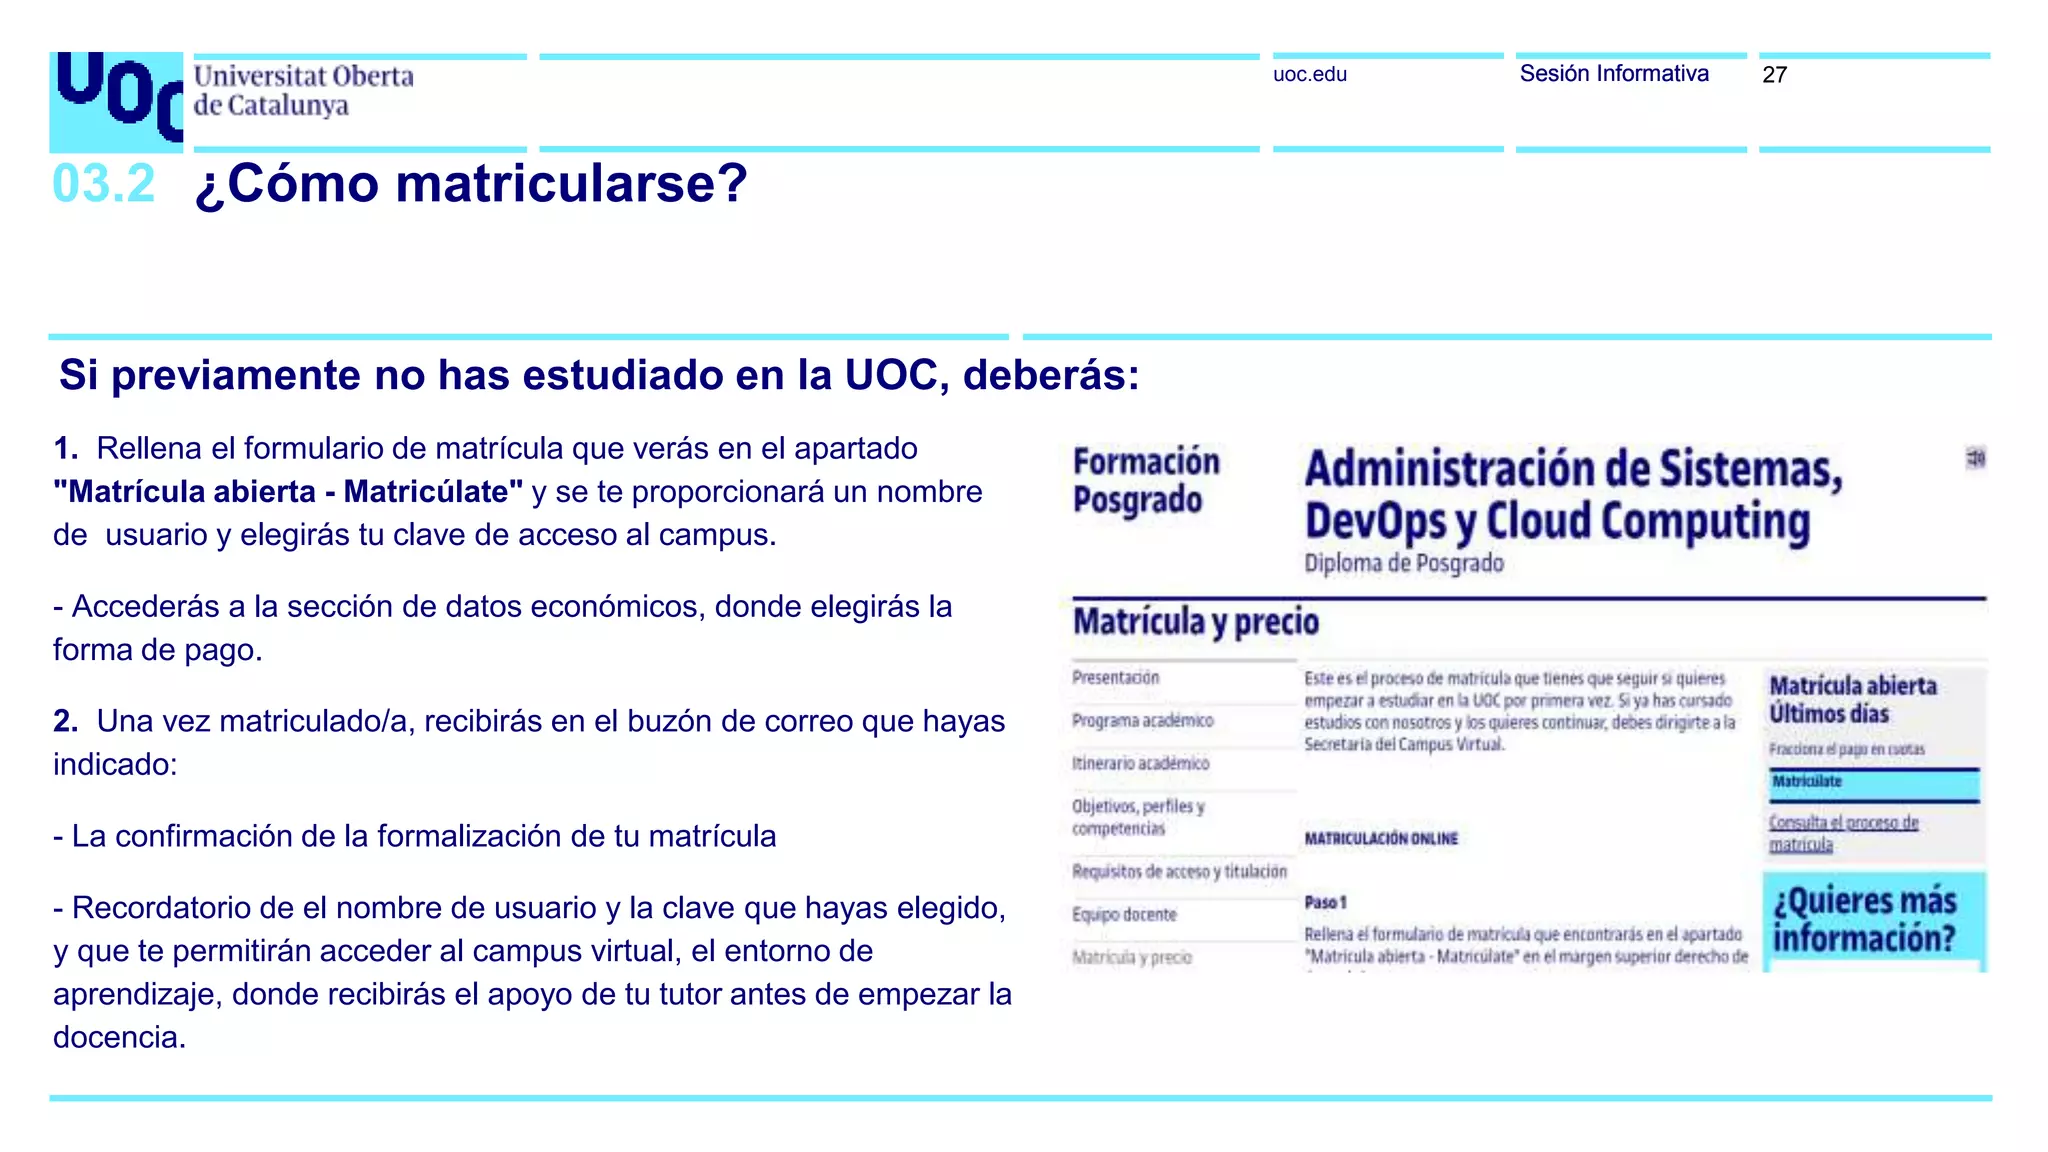The height and width of the screenshot is (1152, 2048).
Task: Open the Equipo docente section
Action: click(x=1124, y=914)
